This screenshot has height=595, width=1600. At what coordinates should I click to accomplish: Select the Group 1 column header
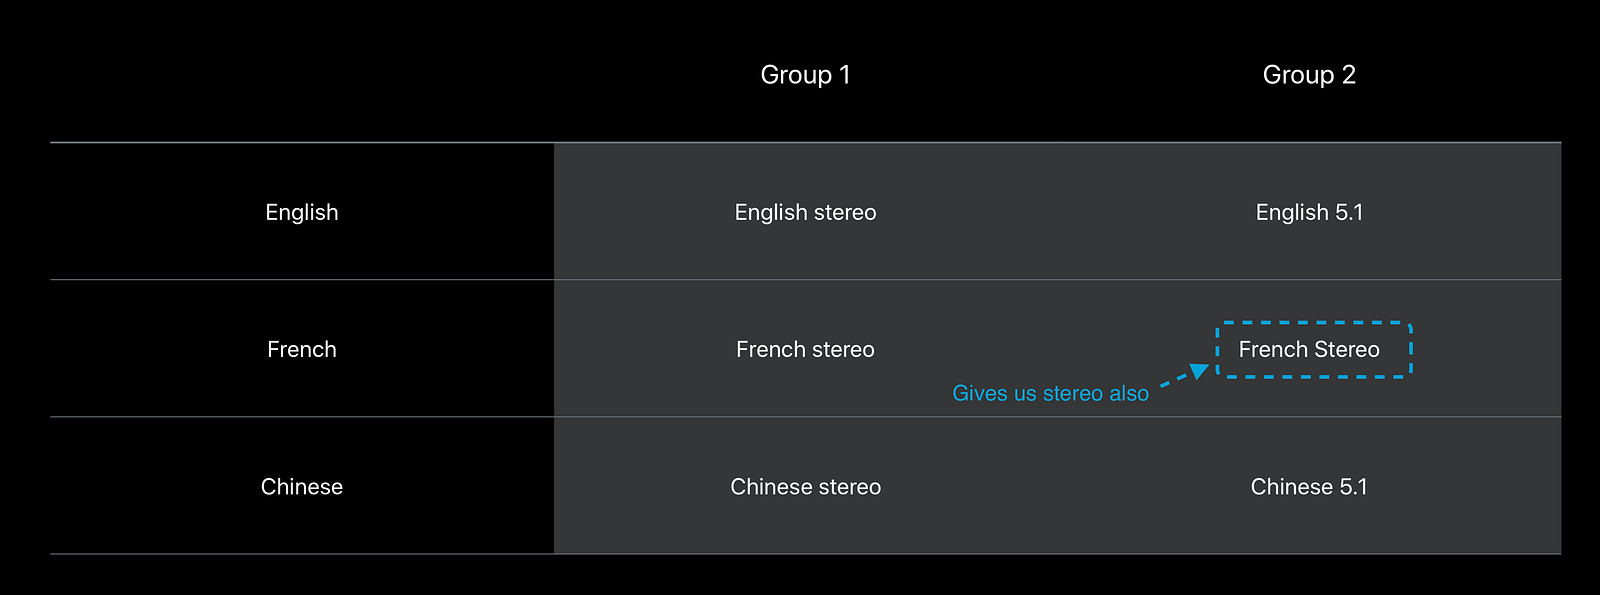805,75
